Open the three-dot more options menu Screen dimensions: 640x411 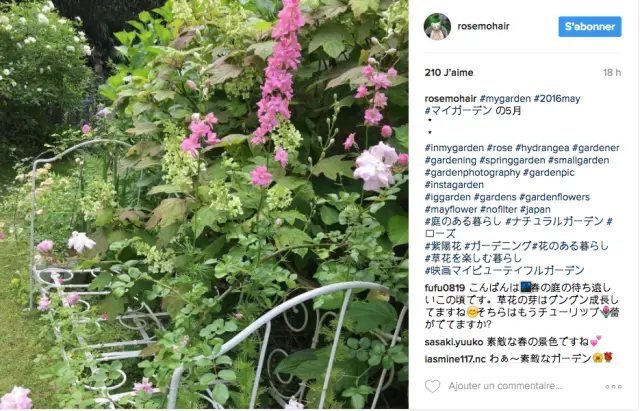(613, 387)
